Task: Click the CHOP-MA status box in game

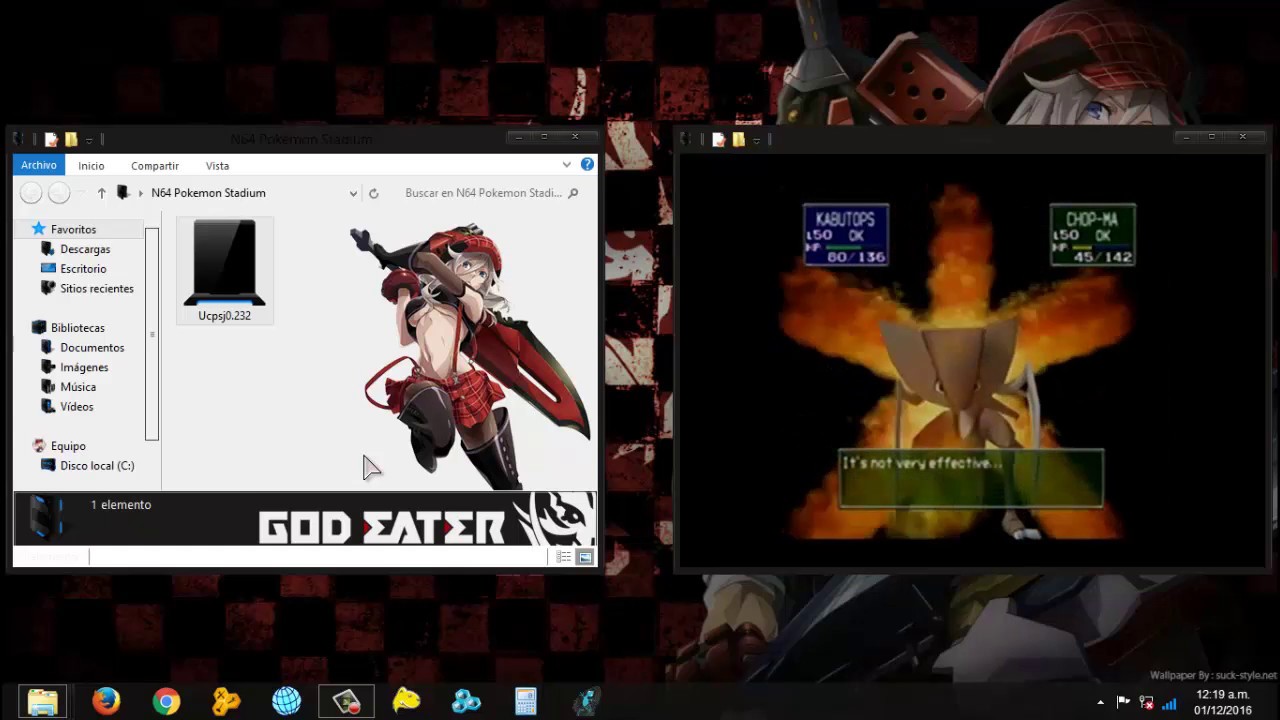Action: coord(1092,235)
